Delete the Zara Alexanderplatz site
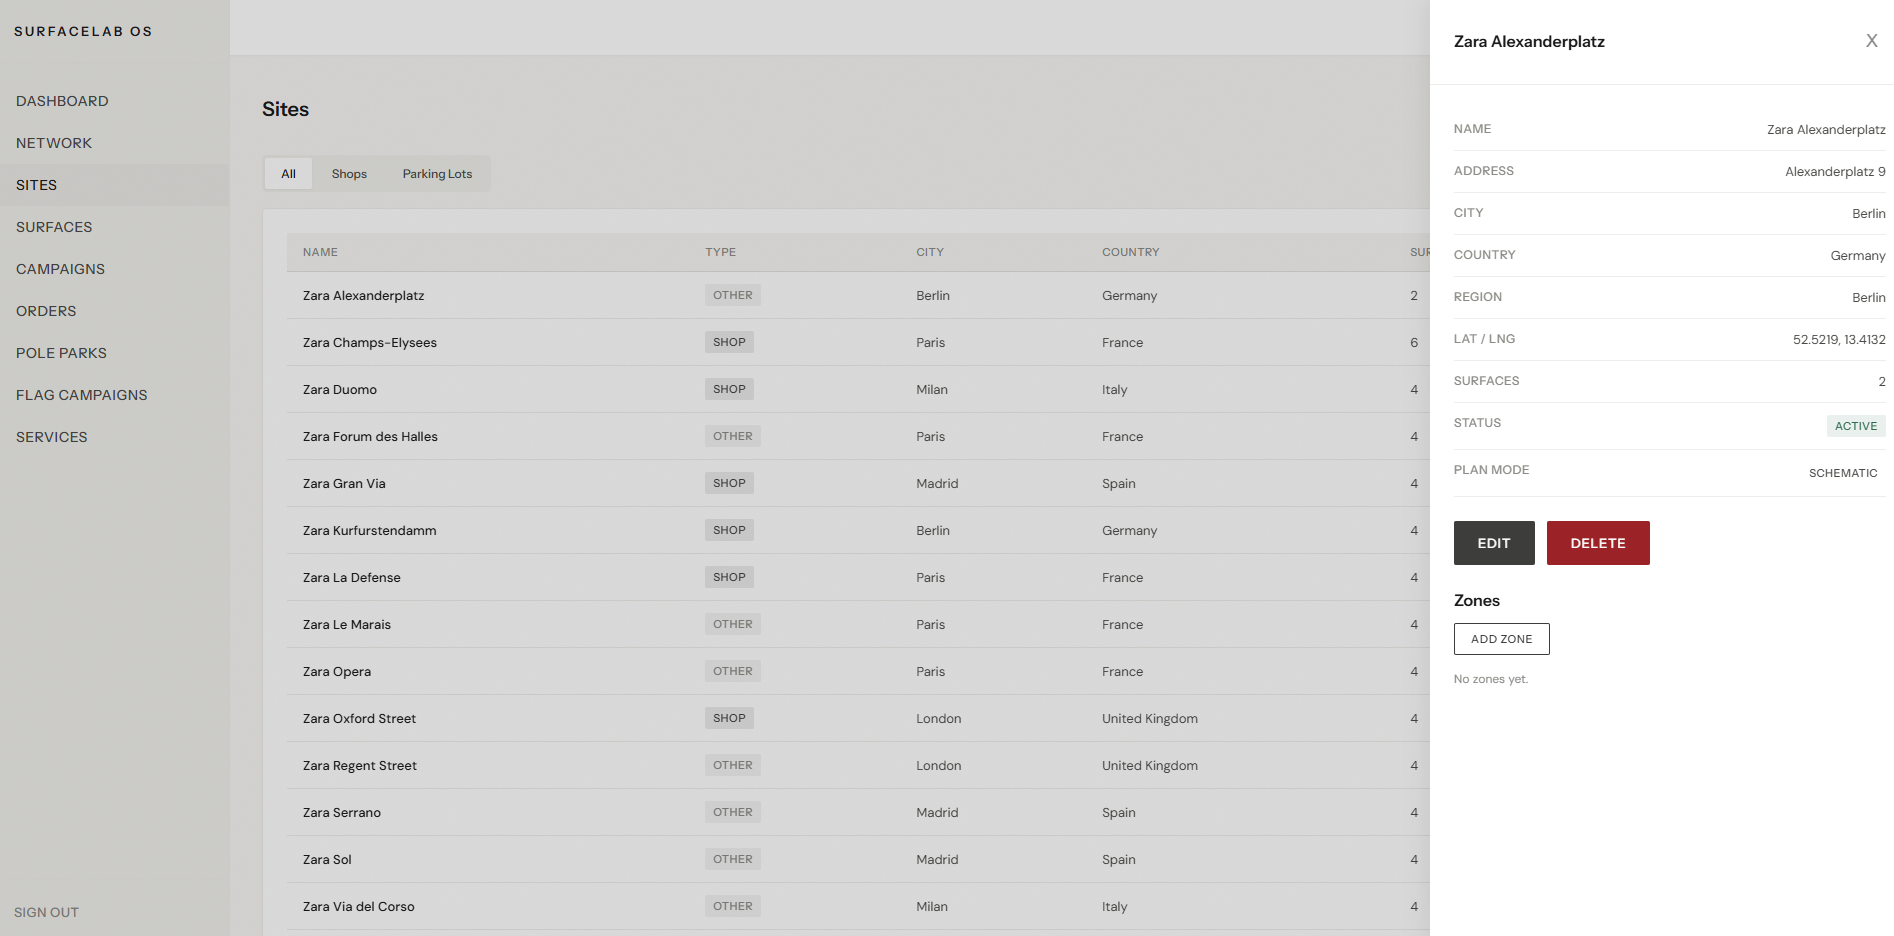This screenshot has height=936, width=1894. pyautogui.click(x=1598, y=543)
